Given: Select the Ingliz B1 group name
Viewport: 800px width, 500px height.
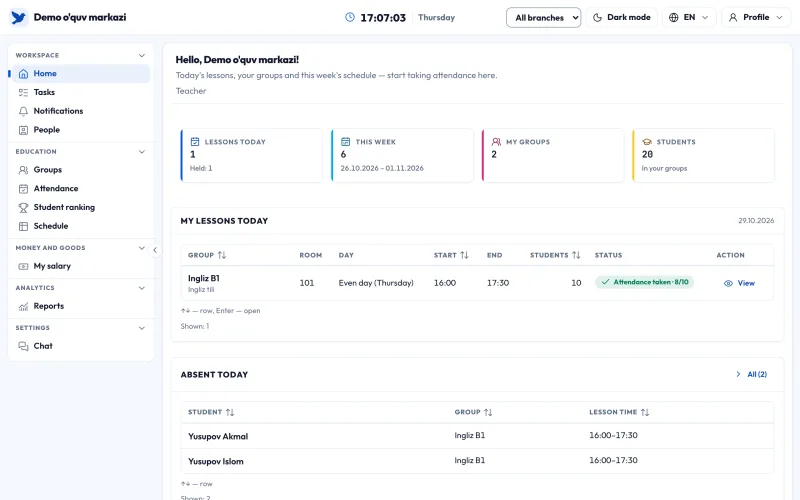Looking at the screenshot, I should (204, 279).
